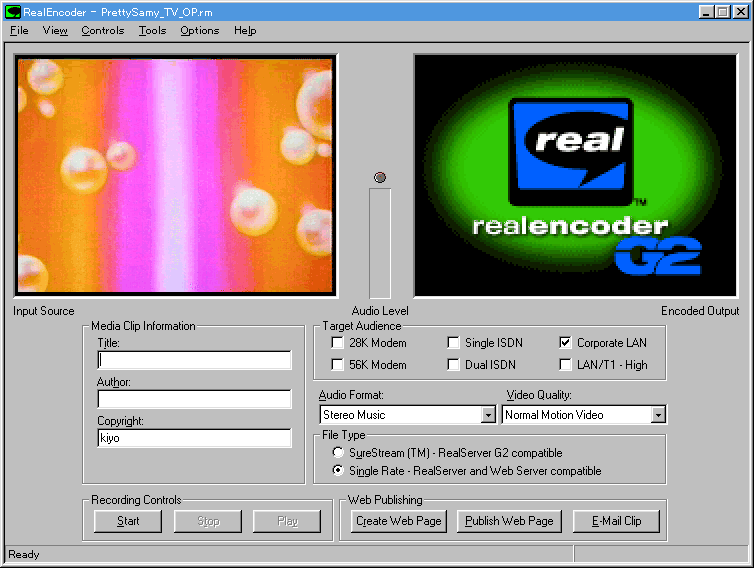The width and height of the screenshot is (754, 568).
Task: Check the Dual ISDN option
Action: [x=453, y=365]
